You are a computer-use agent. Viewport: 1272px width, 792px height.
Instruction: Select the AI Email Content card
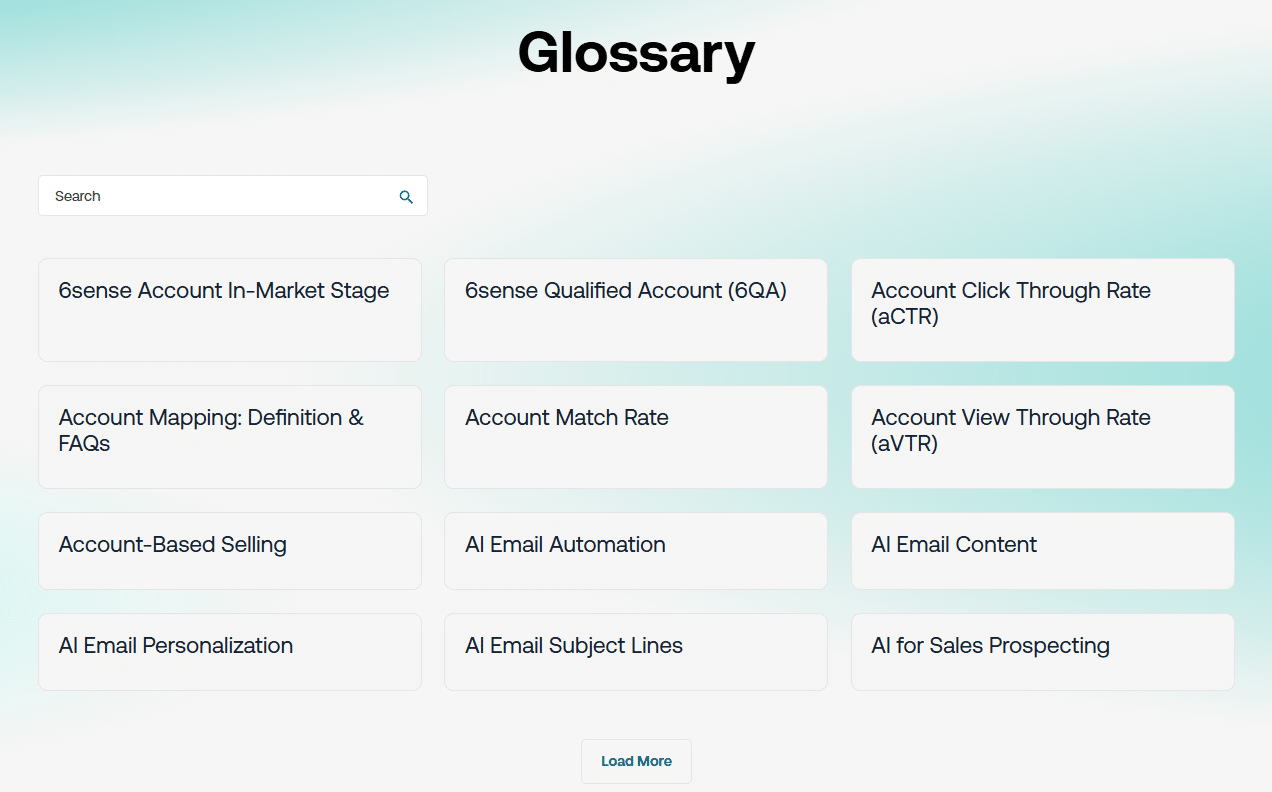click(1042, 551)
